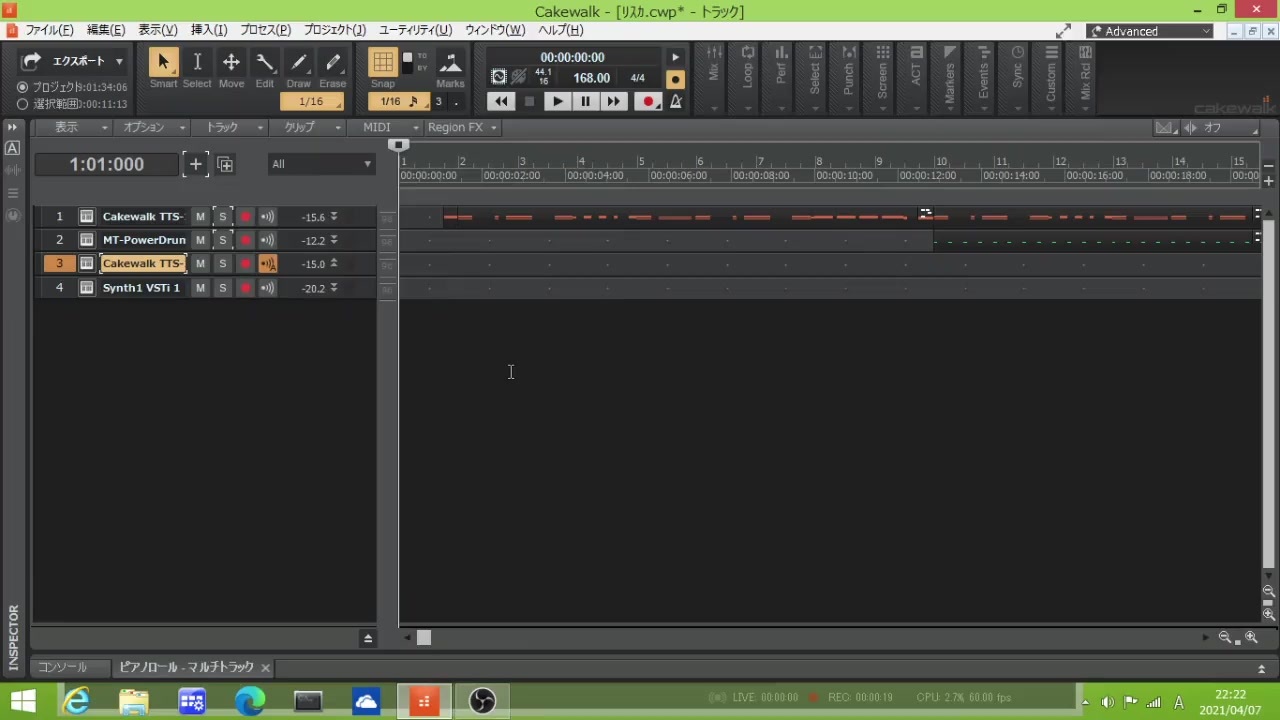Start recording with the transport Record button
1280x720 pixels.
648,101
